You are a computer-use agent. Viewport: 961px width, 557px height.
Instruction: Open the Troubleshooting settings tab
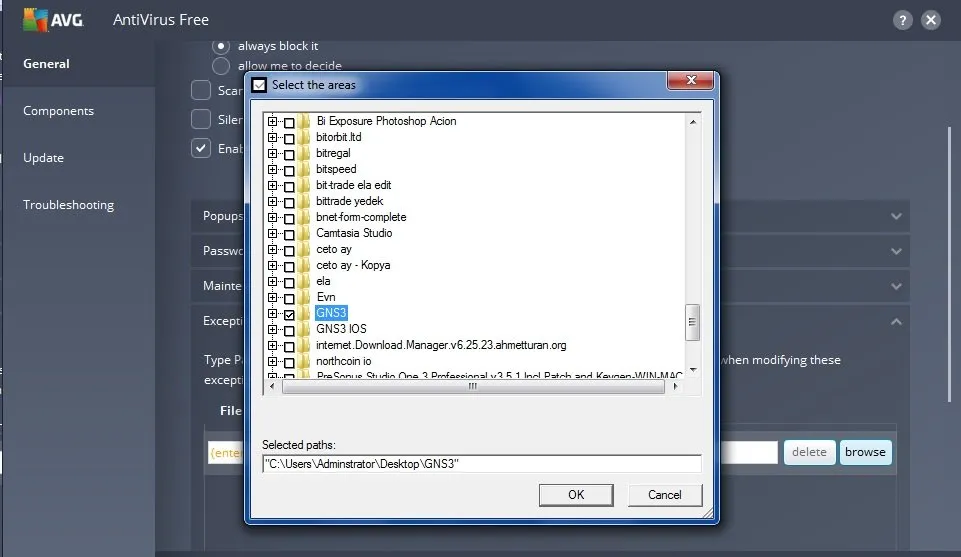[x=69, y=205]
